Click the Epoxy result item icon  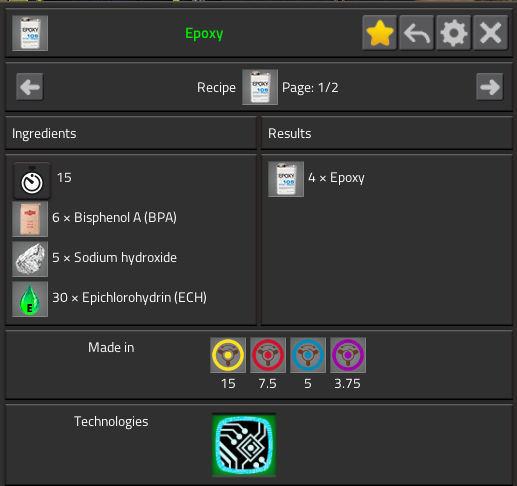coord(286,179)
